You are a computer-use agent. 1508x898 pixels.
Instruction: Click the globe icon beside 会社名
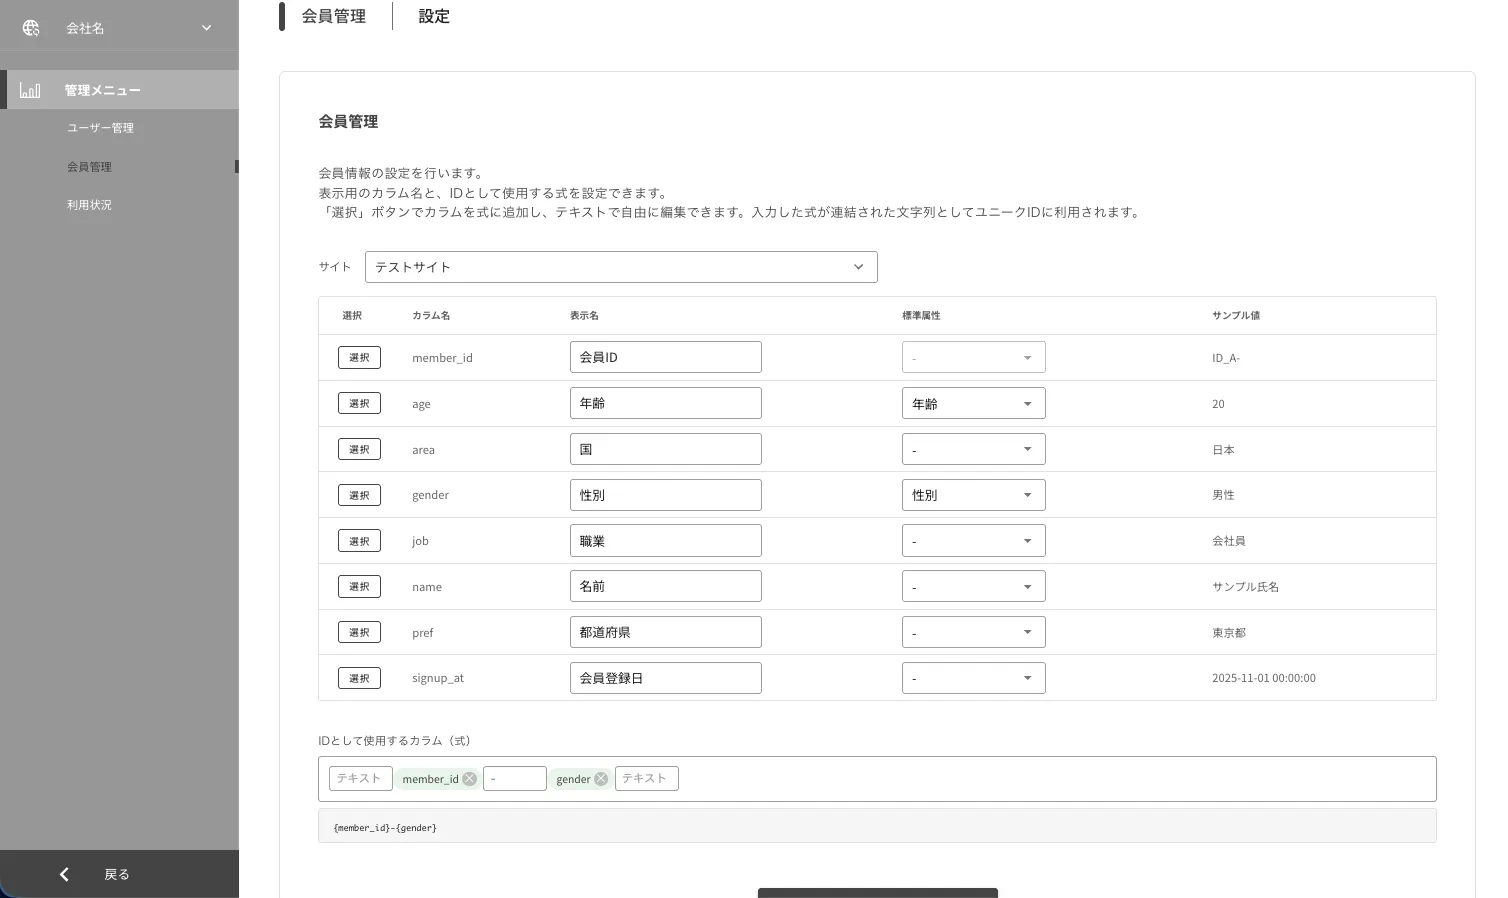pyautogui.click(x=31, y=28)
